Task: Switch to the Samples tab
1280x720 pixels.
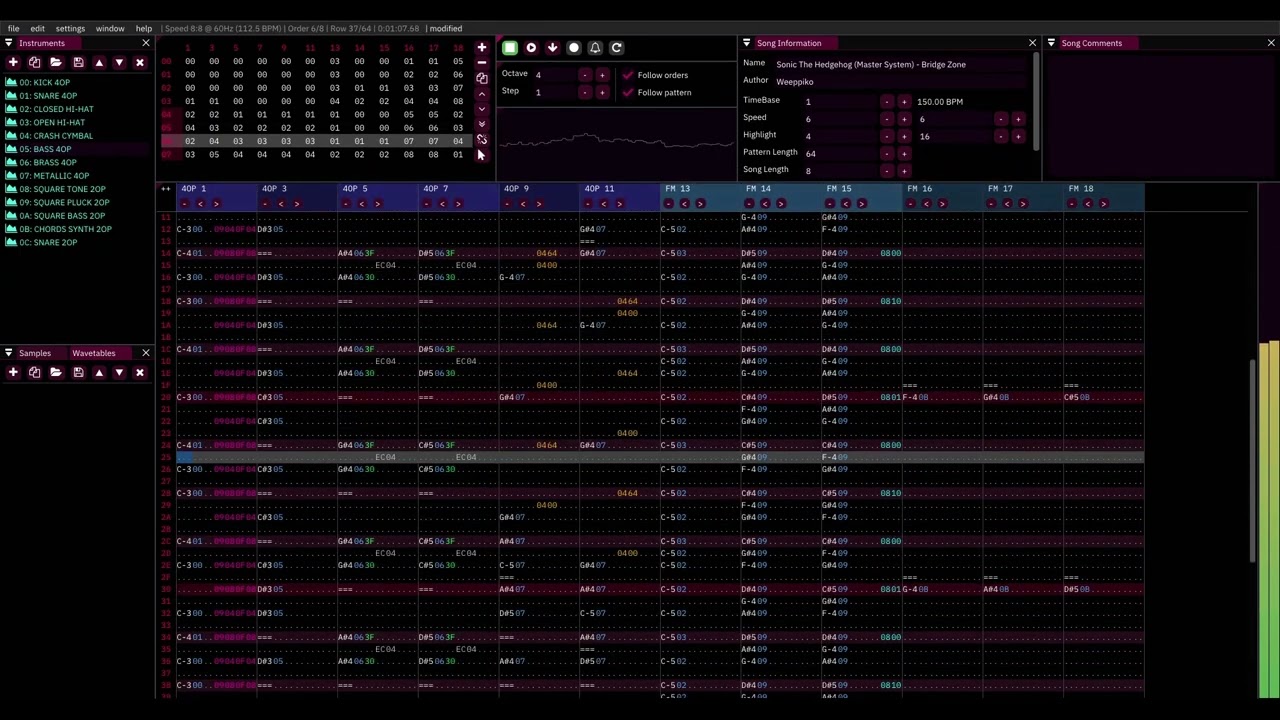Action: click(35, 353)
